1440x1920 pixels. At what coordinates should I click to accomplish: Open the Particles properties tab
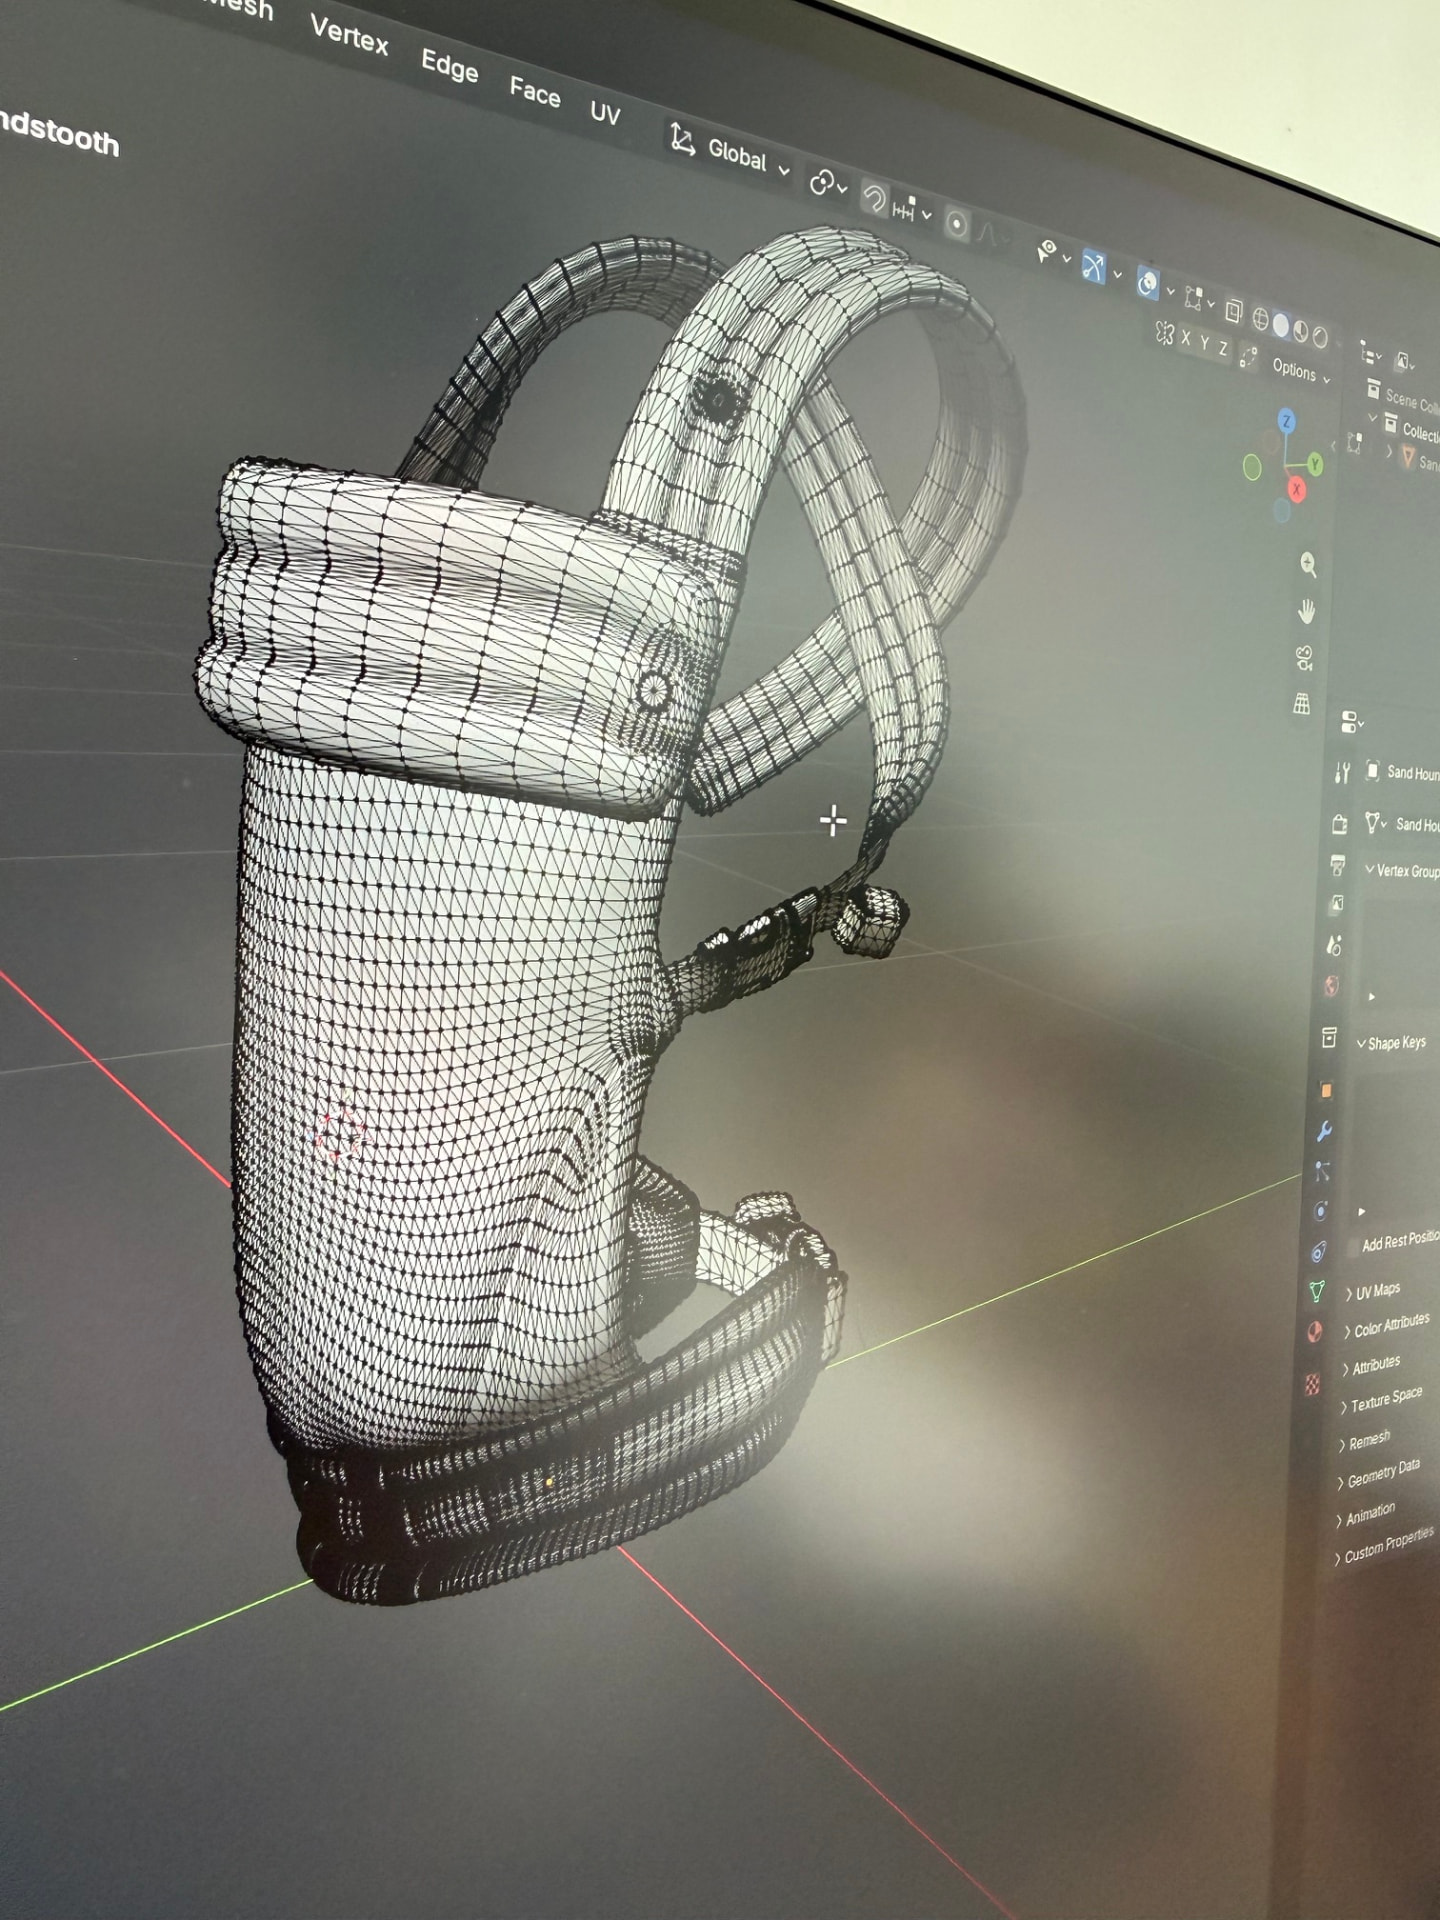[1322, 1170]
